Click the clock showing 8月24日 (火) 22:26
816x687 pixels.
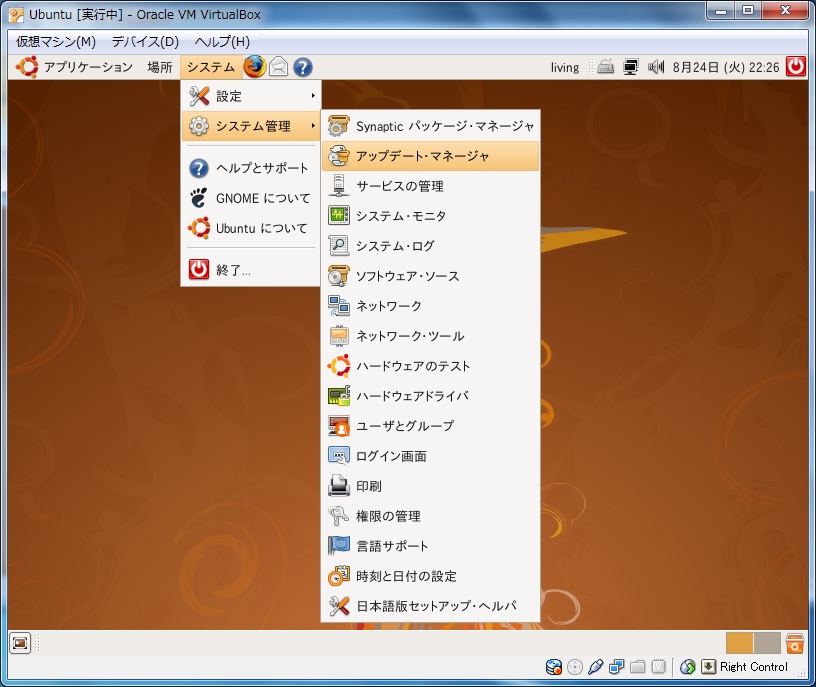[x=725, y=67]
